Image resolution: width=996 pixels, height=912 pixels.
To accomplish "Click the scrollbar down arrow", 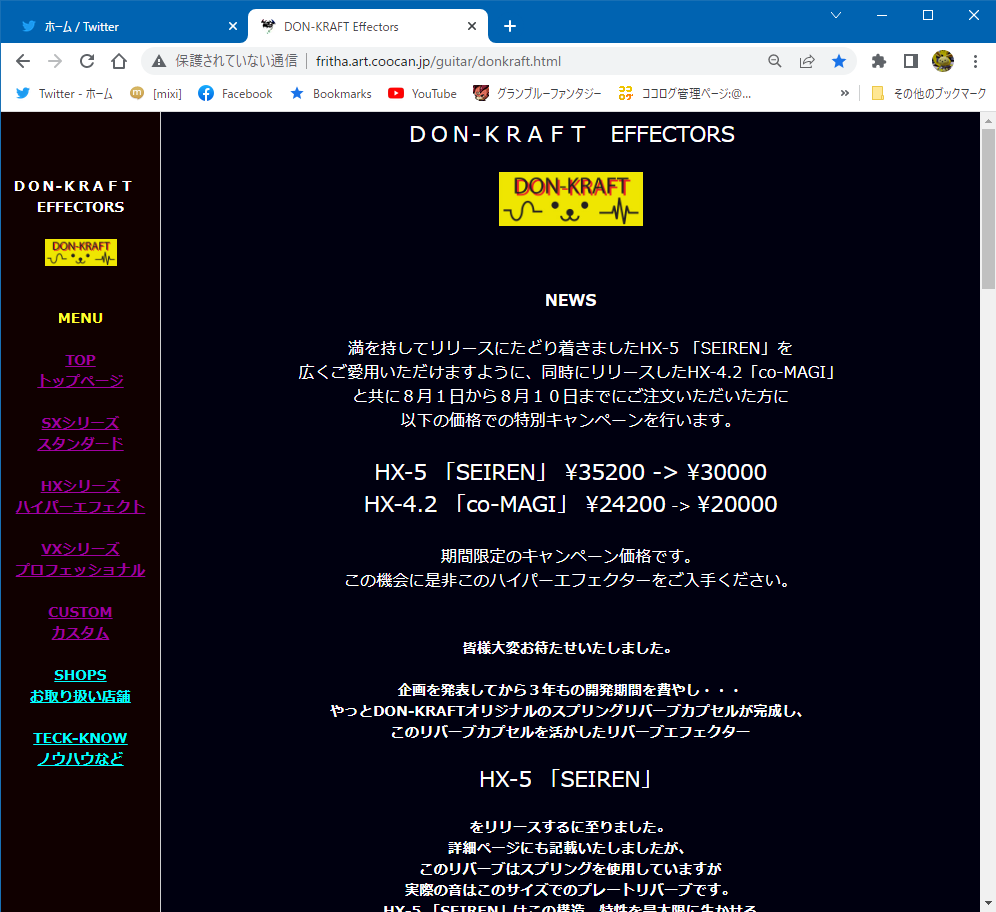I will tap(988, 904).
